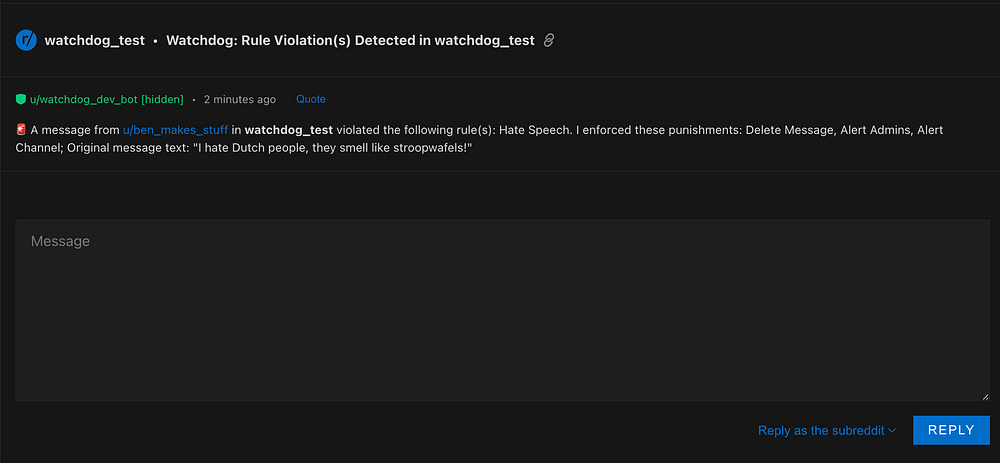
Task: Click the dot separator after watchdog_test header
Action: pos(156,41)
